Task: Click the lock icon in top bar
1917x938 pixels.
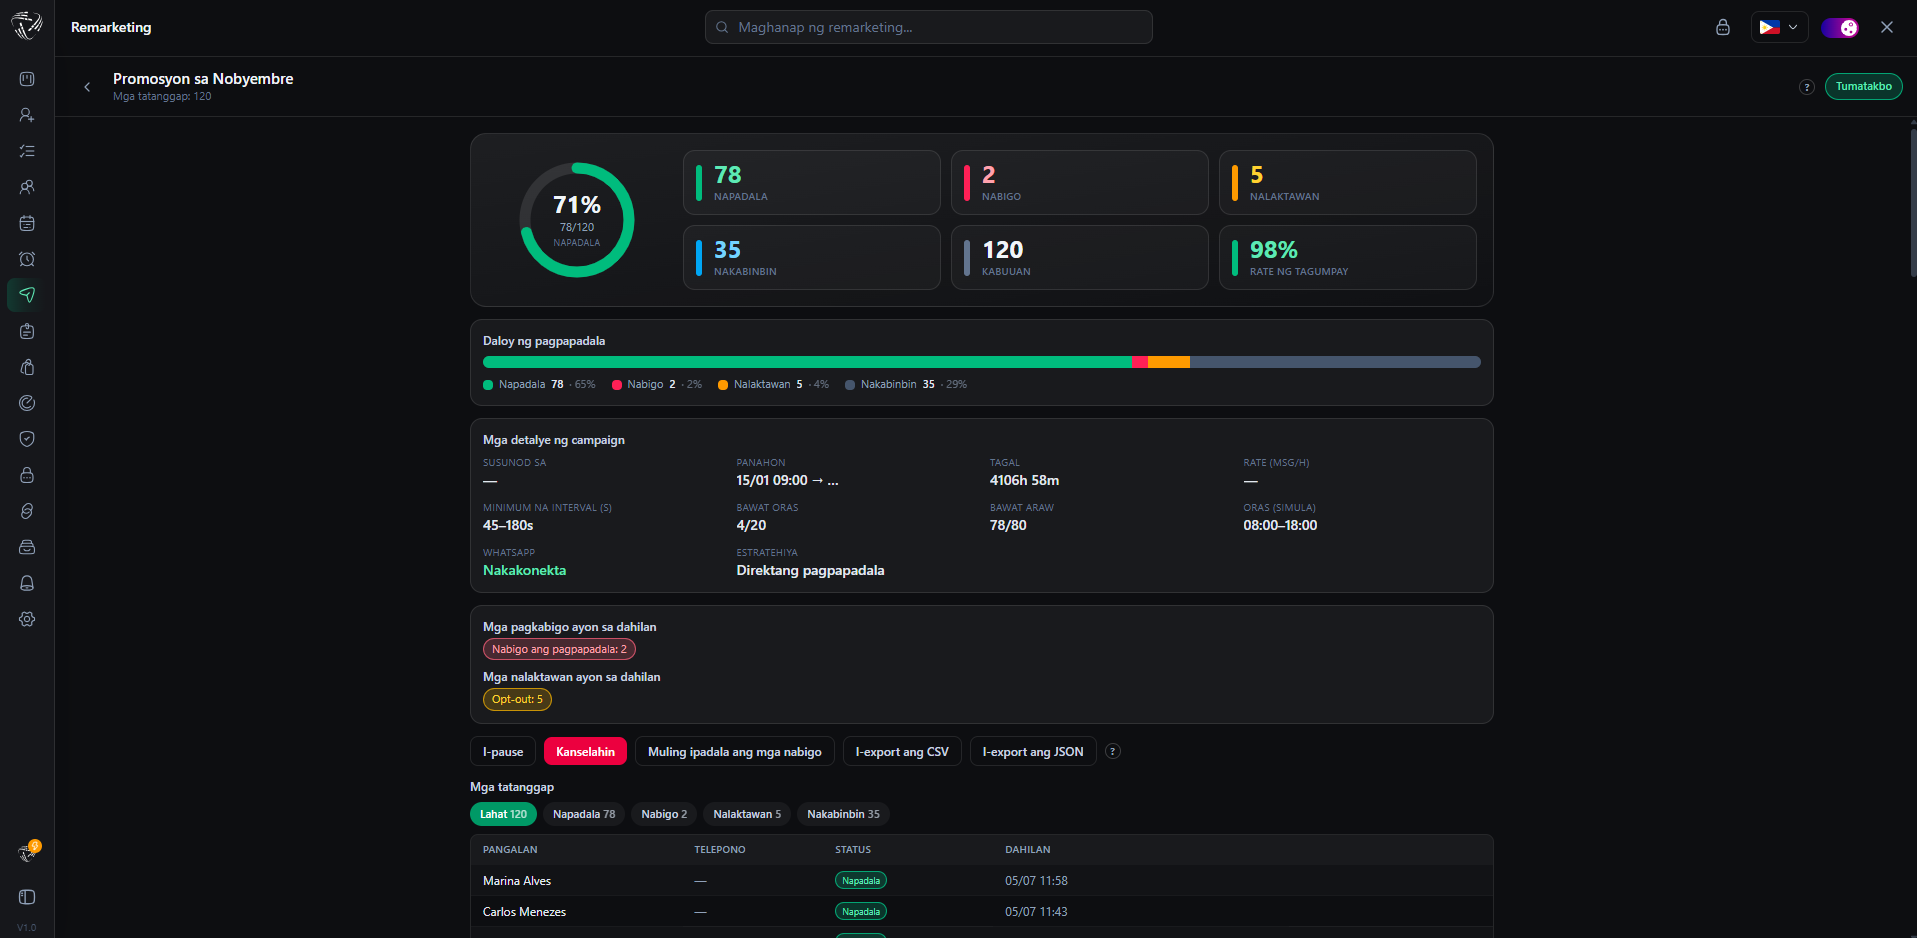Action: point(1722,27)
